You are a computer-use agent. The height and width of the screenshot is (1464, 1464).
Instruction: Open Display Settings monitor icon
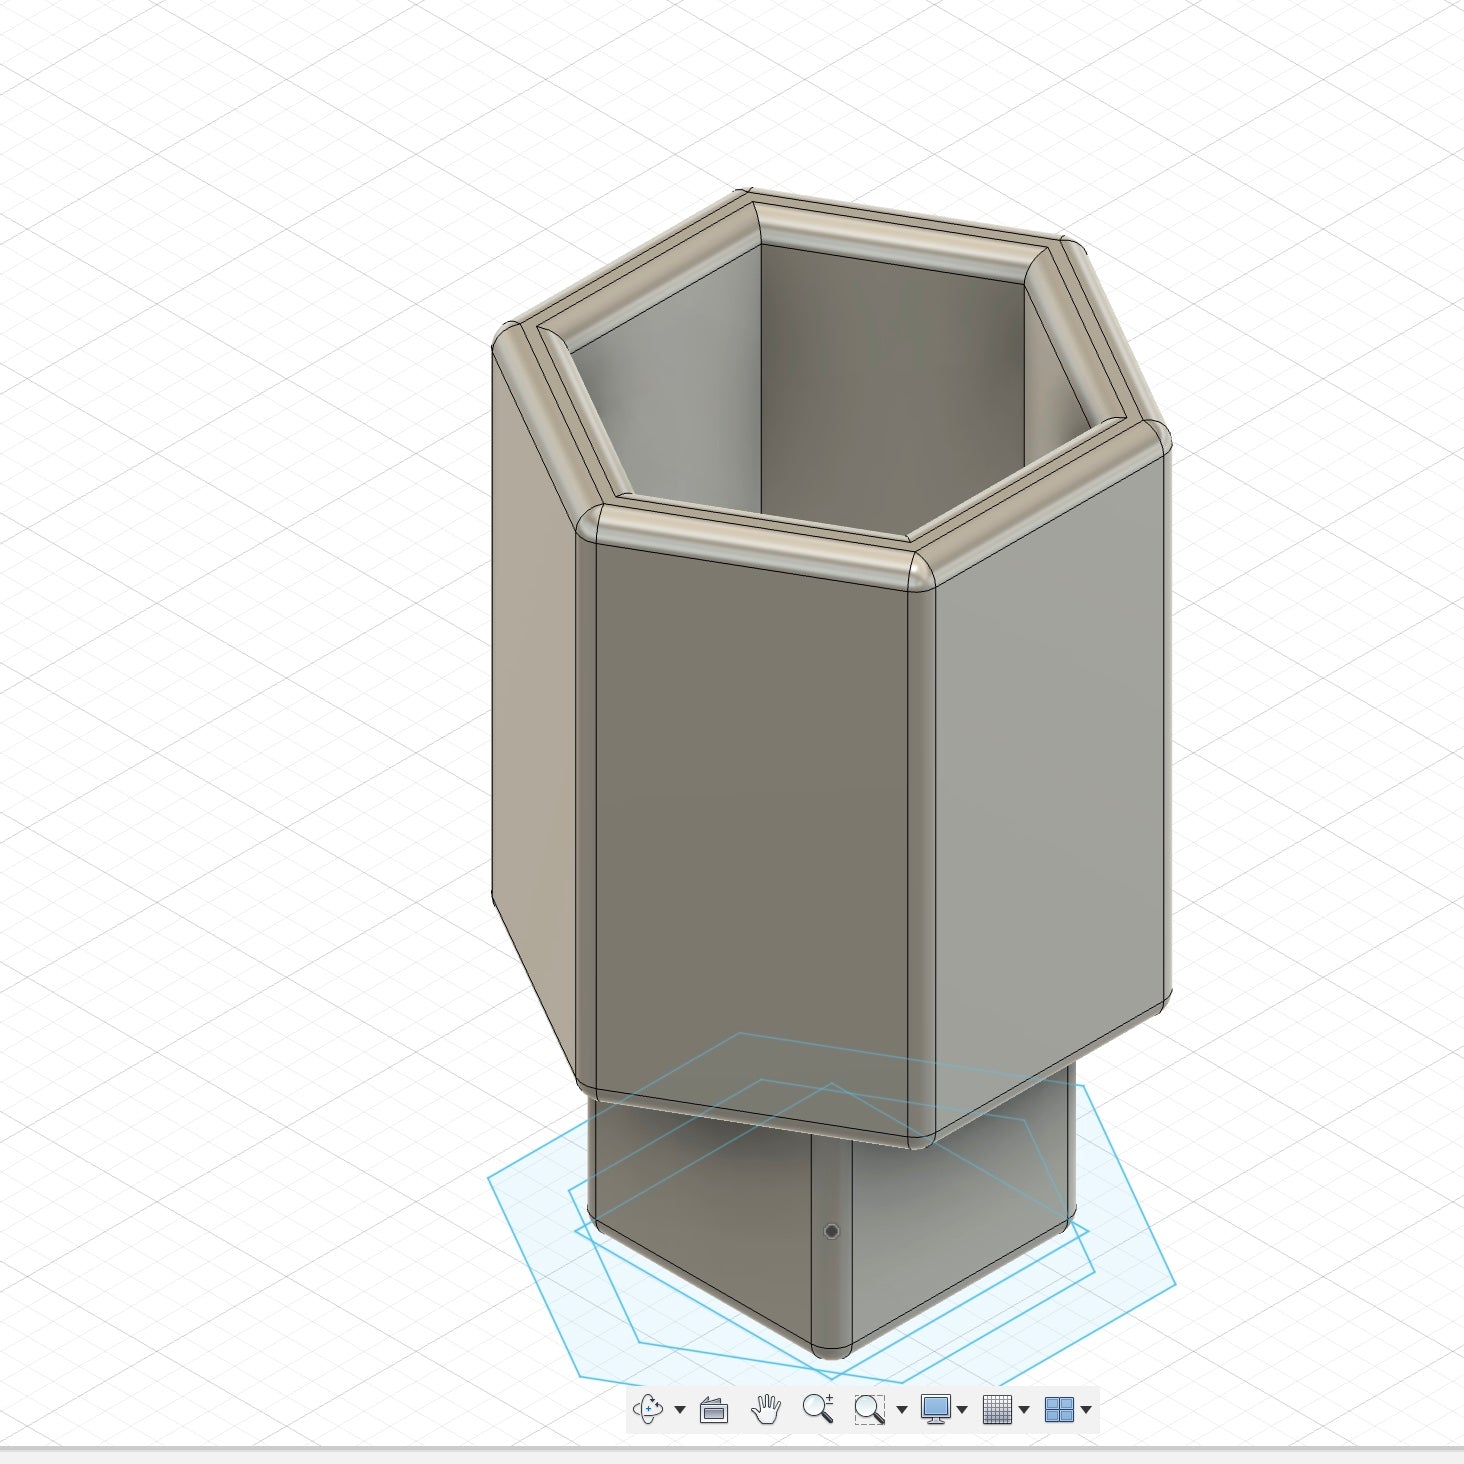point(935,1410)
